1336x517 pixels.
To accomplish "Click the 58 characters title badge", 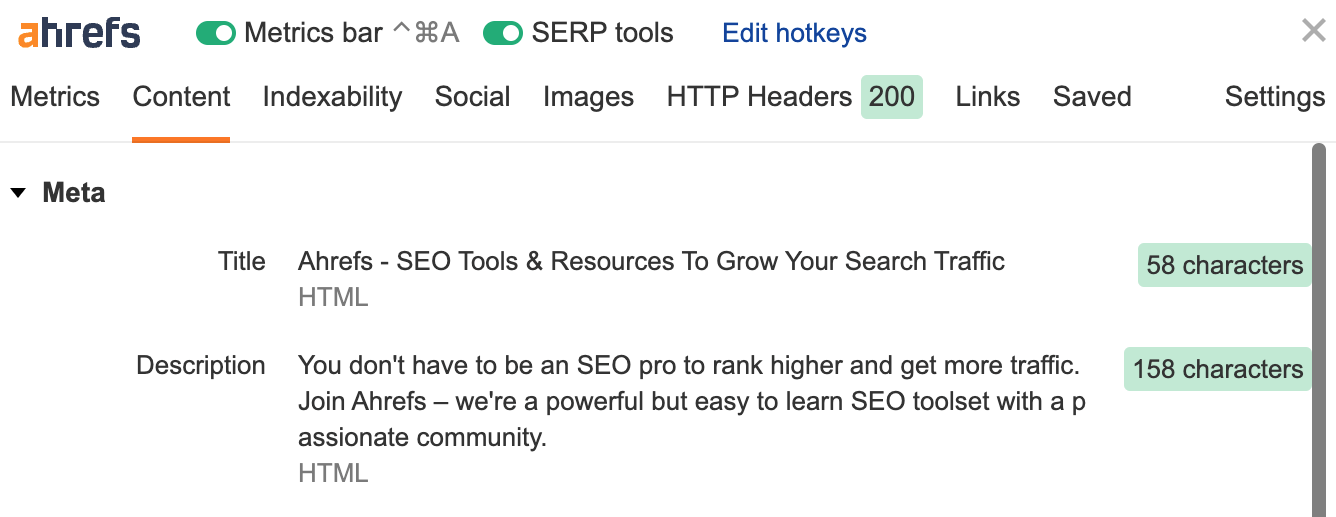I will click(x=1224, y=266).
